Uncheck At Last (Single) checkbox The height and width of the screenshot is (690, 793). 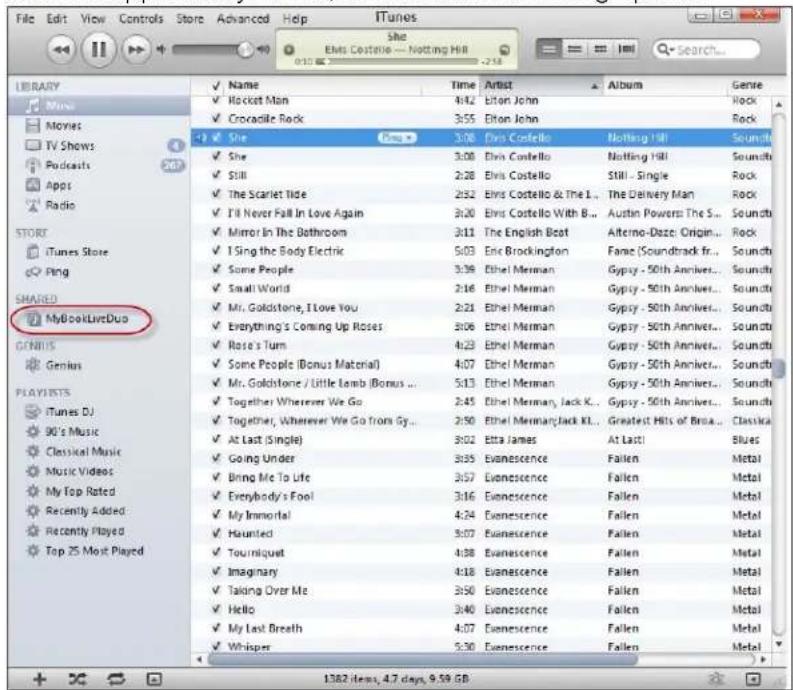pos(216,439)
